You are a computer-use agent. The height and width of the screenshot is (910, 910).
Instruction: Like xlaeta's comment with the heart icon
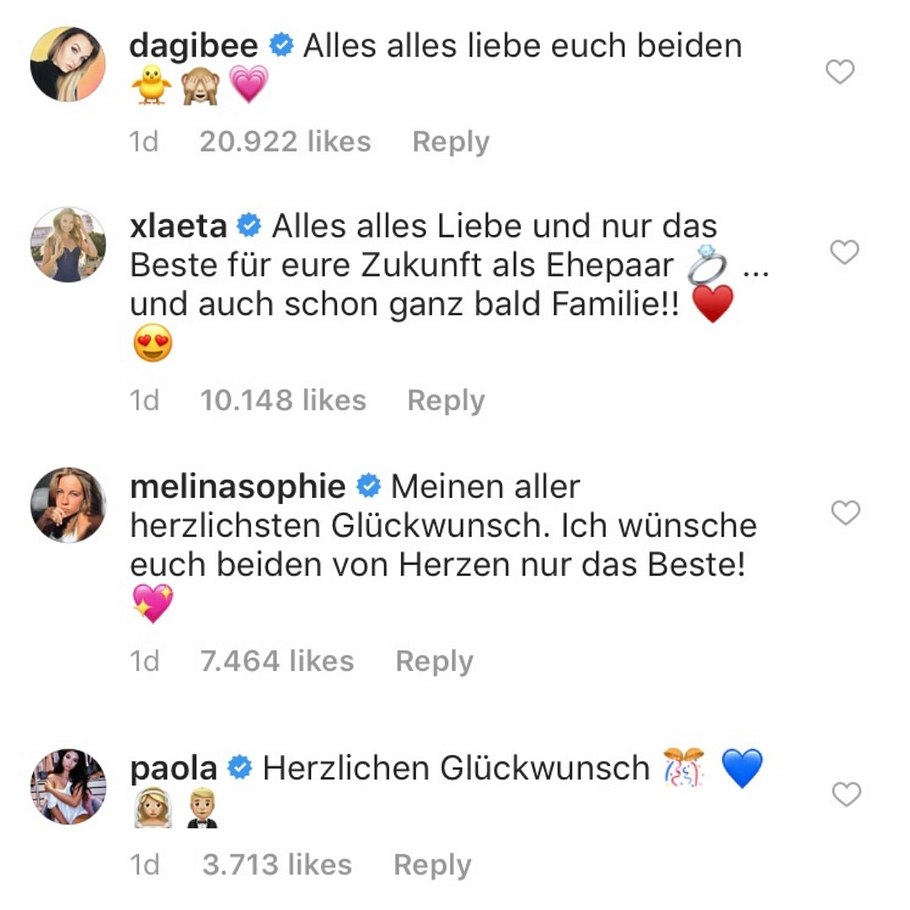pyautogui.click(x=845, y=253)
